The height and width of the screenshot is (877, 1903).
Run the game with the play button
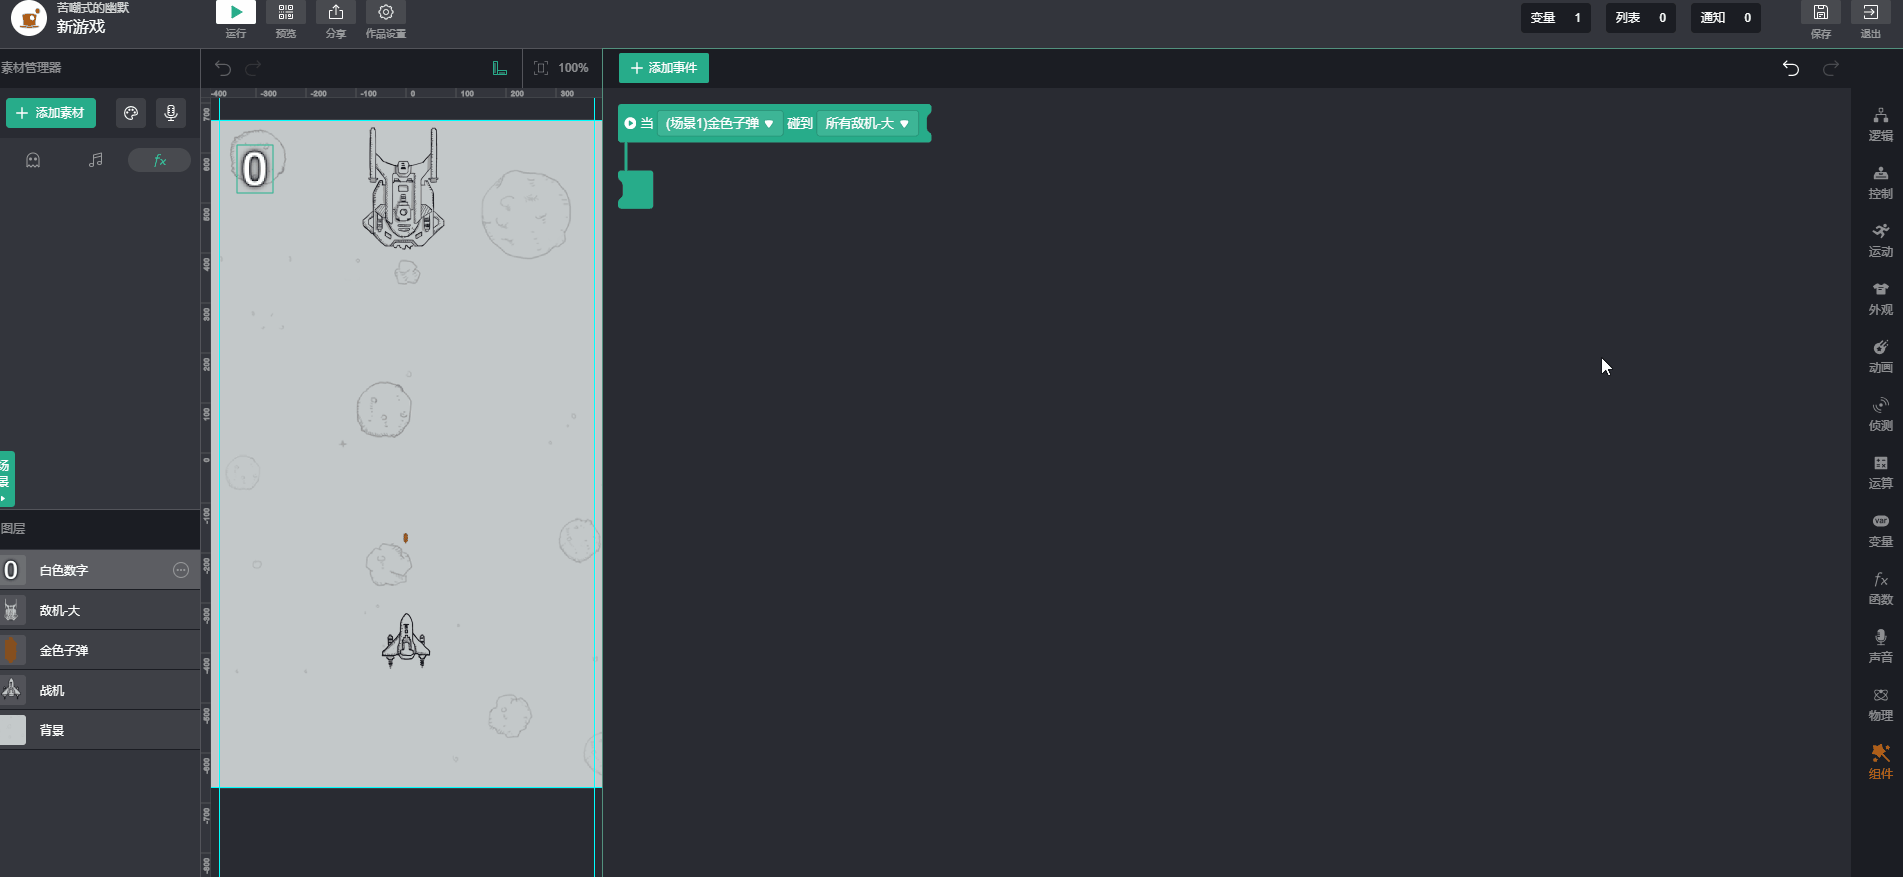236,12
